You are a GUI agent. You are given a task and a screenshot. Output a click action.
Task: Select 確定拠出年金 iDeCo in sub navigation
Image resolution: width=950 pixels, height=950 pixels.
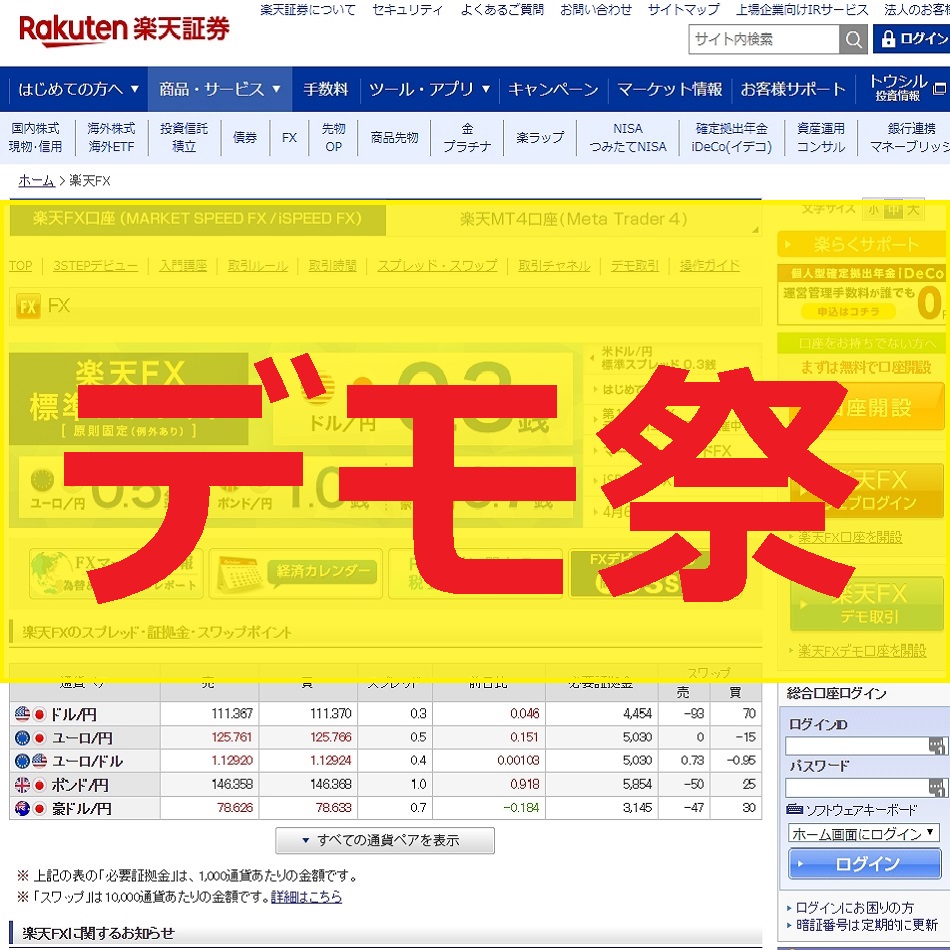point(731,138)
